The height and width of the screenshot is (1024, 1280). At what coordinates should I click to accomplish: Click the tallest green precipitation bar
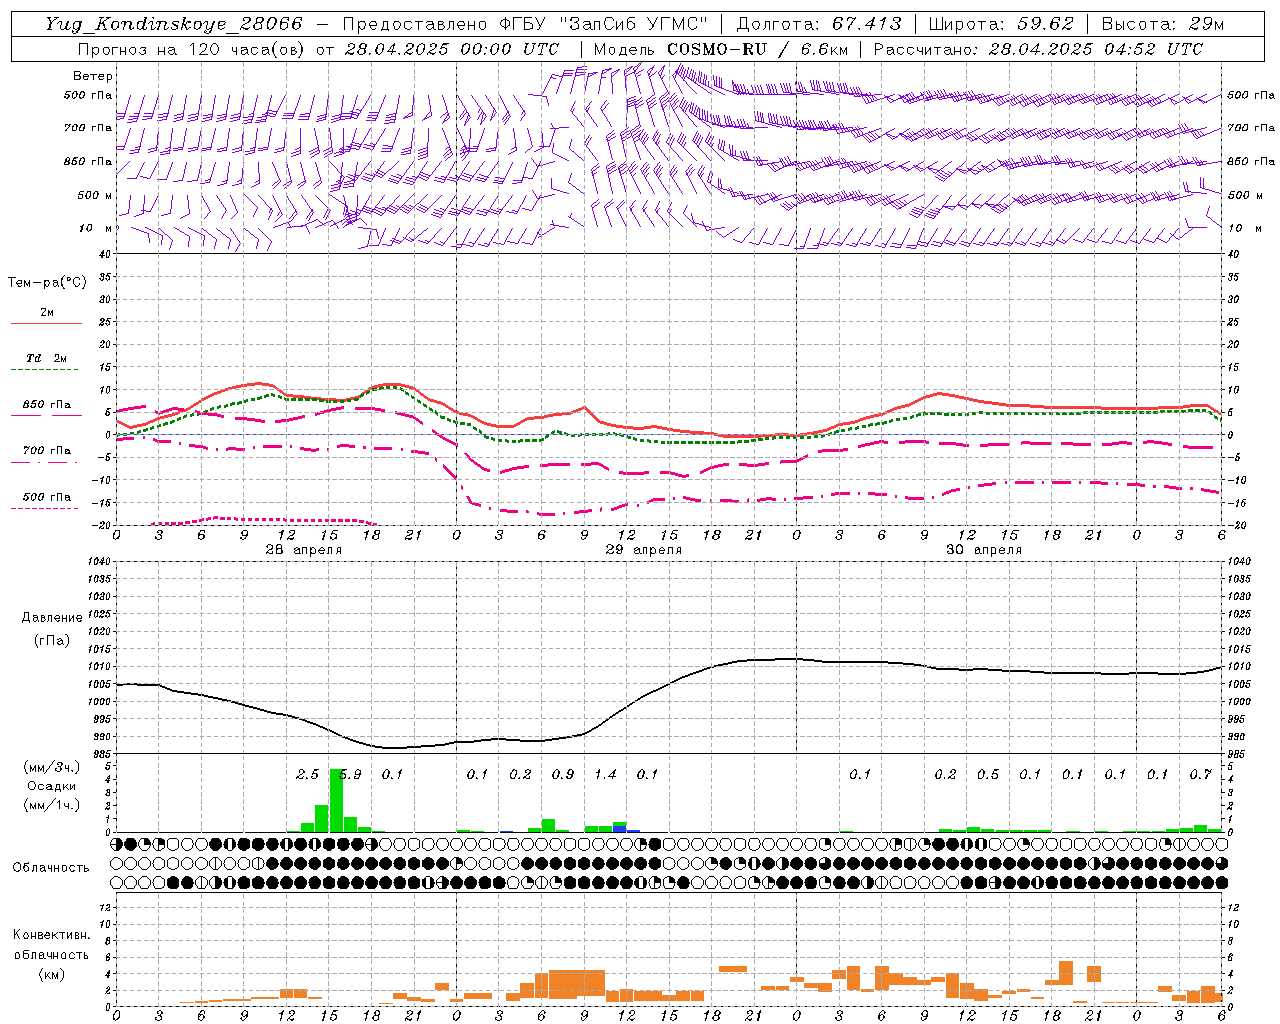(336, 800)
